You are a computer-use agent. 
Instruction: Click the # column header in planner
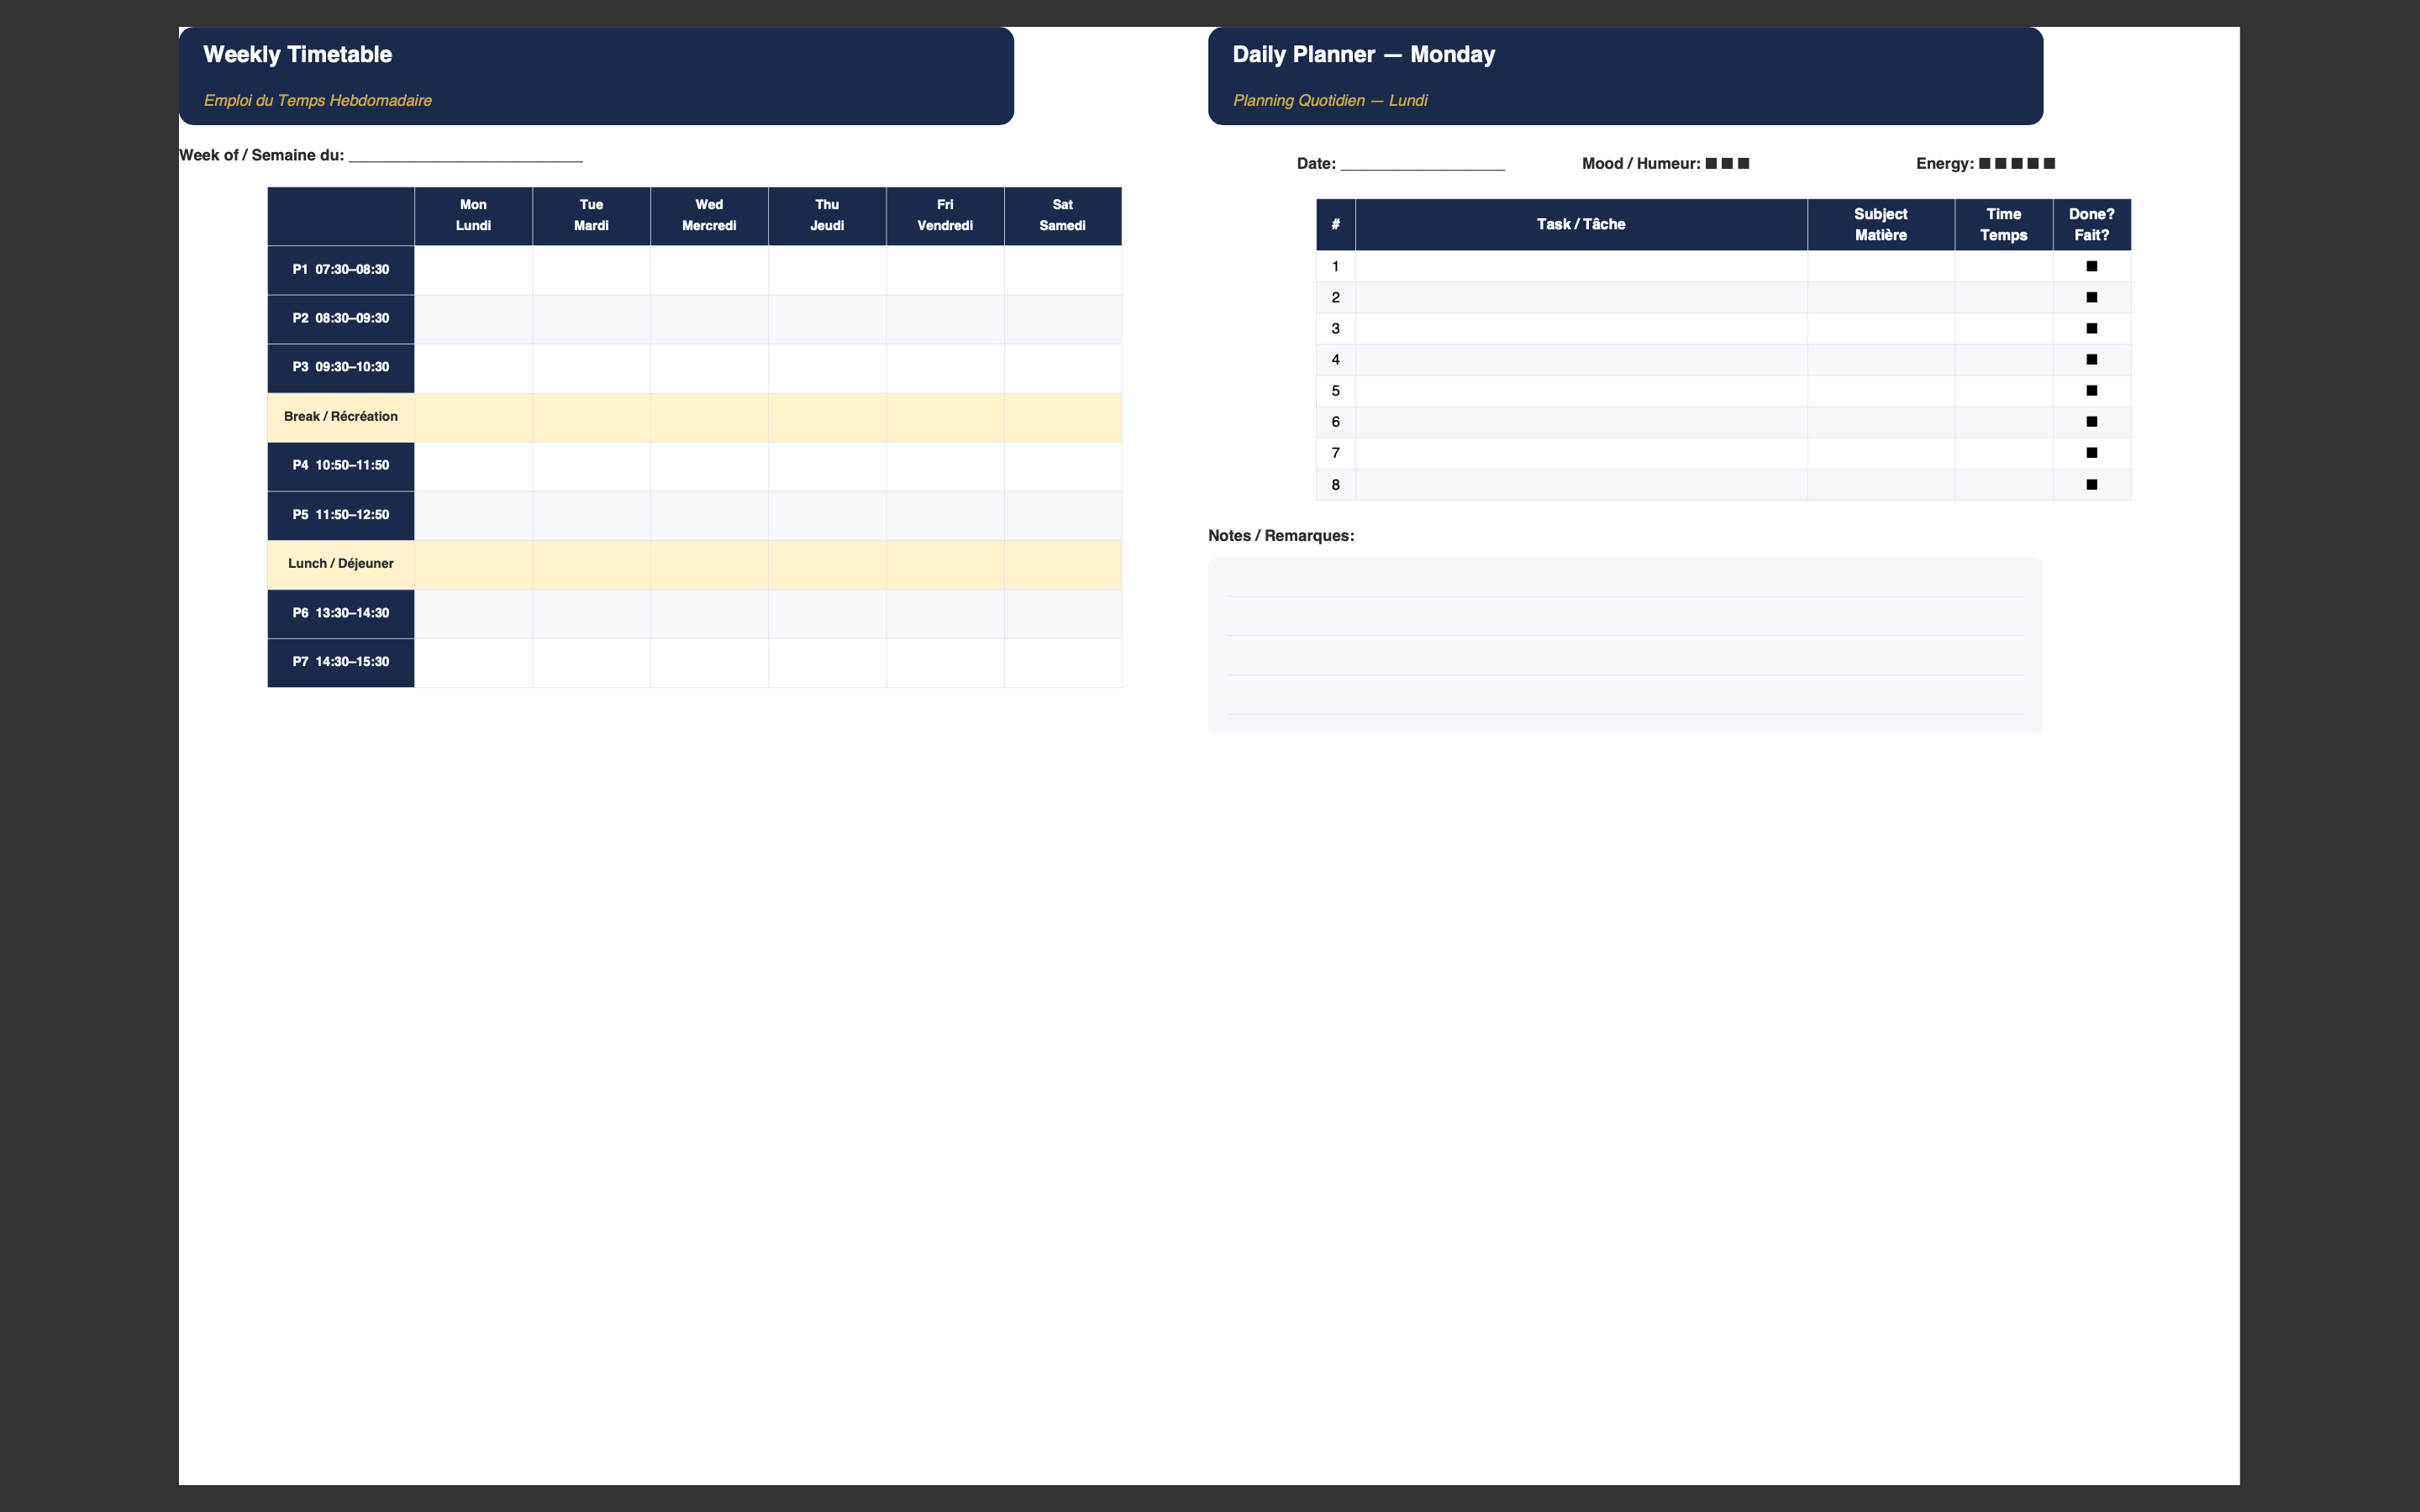(x=1336, y=224)
